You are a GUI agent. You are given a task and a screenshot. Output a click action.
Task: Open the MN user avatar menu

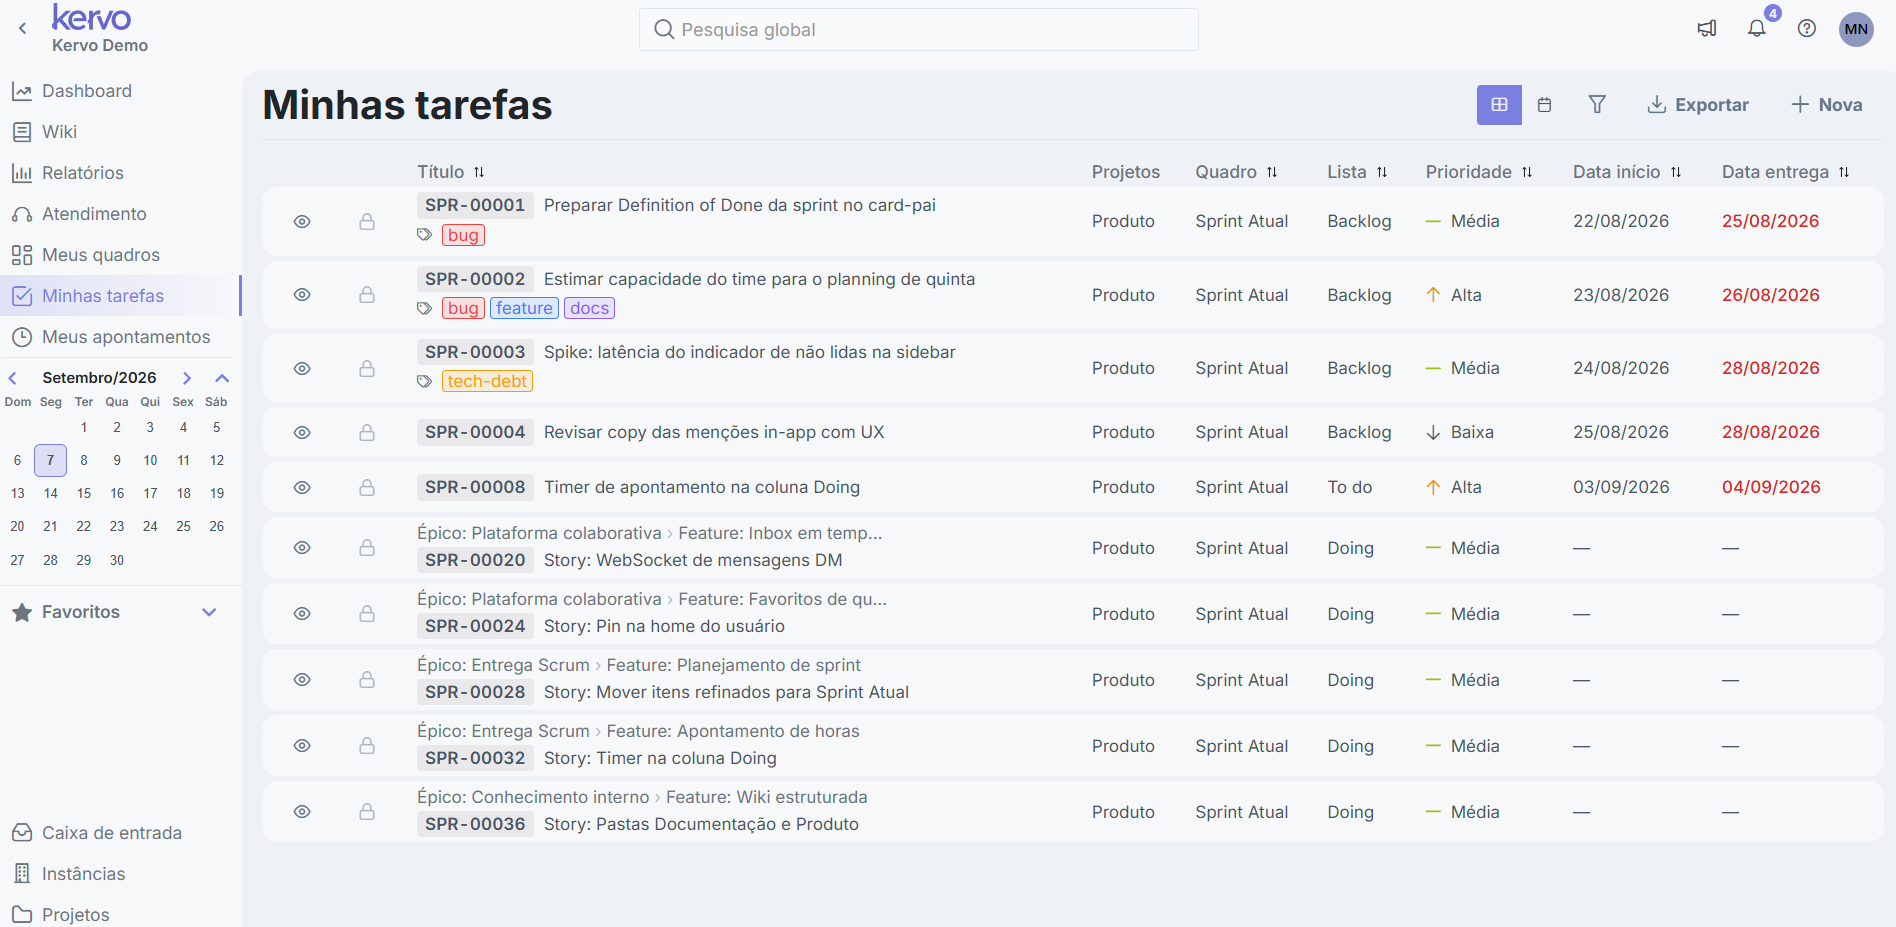1856,29
